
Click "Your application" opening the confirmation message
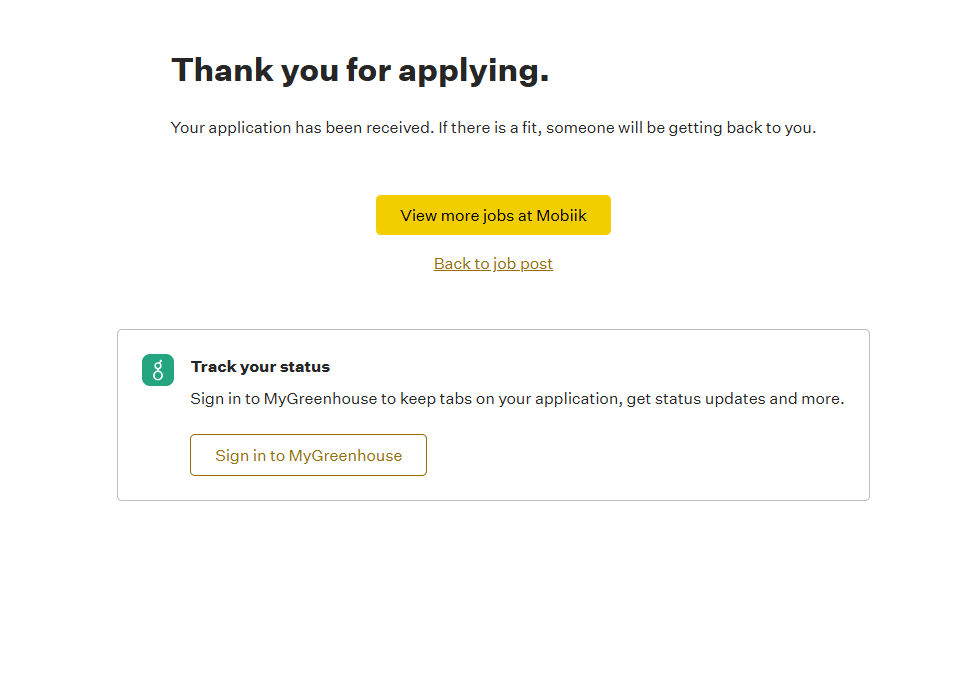click(230, 128)
